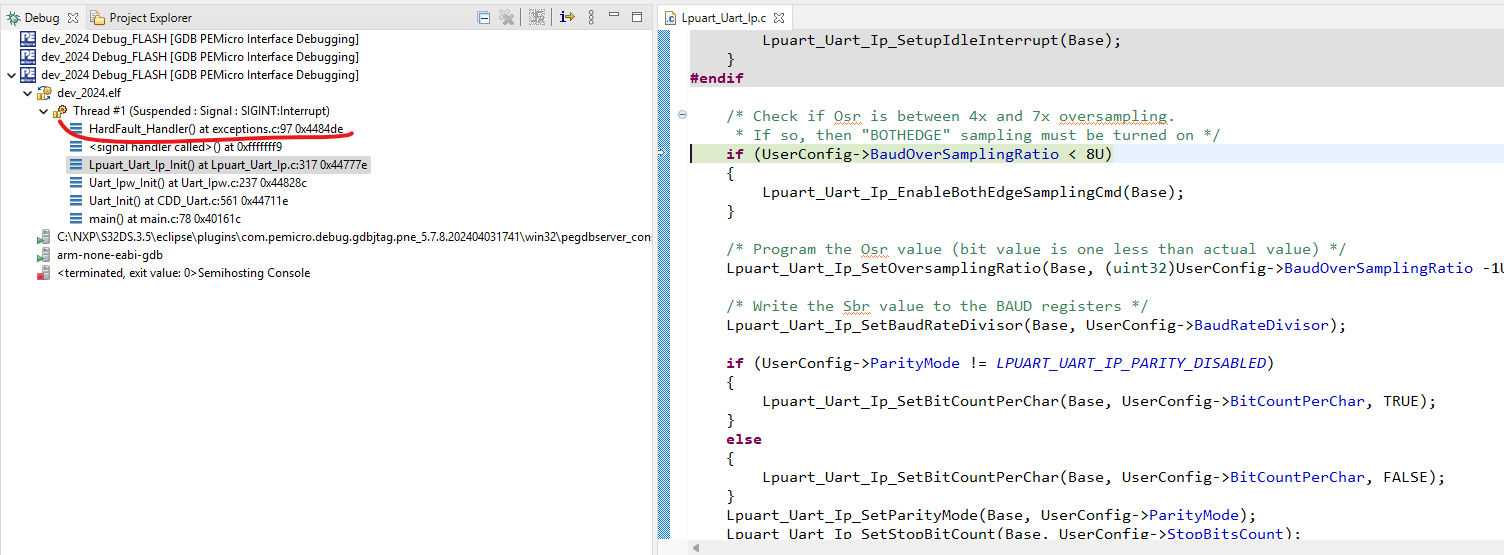This screenshot has height=555, width=1504.
Task: Select Lpuart_Uart_Ip_Init() stack frame
Action: click(228, 165)
